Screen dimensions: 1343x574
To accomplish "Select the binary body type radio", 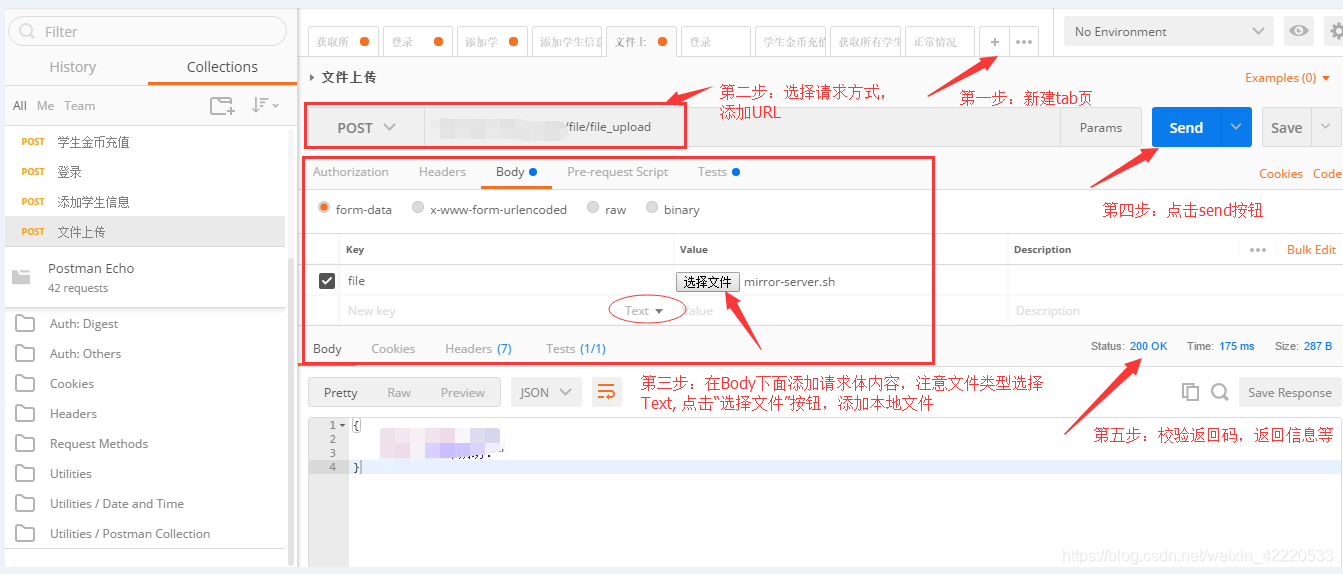I will pyautogui.click(x=652, y=208).
